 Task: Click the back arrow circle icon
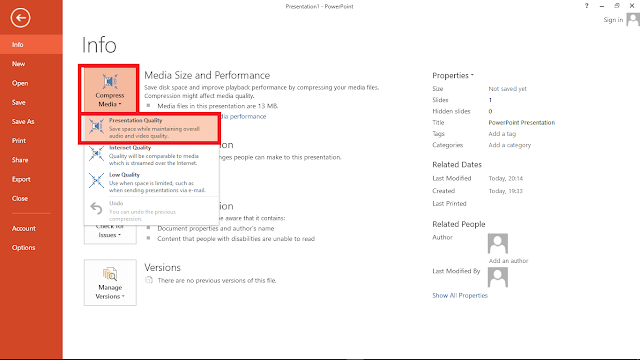[x=20, y=18]
